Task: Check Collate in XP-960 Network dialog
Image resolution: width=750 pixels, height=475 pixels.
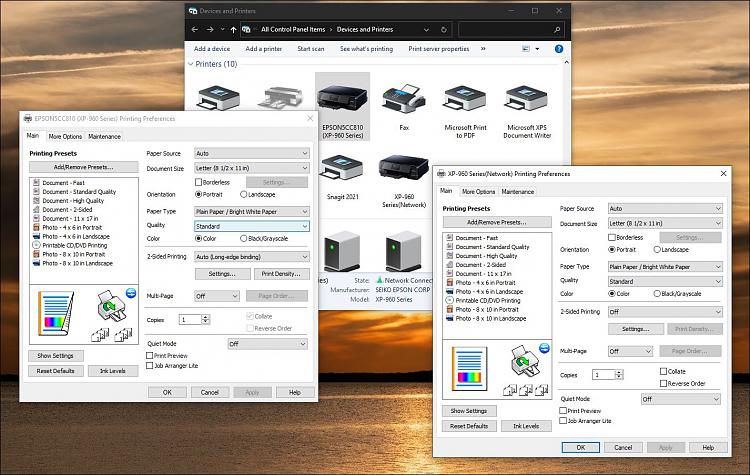Action: [x=663, y=371]
